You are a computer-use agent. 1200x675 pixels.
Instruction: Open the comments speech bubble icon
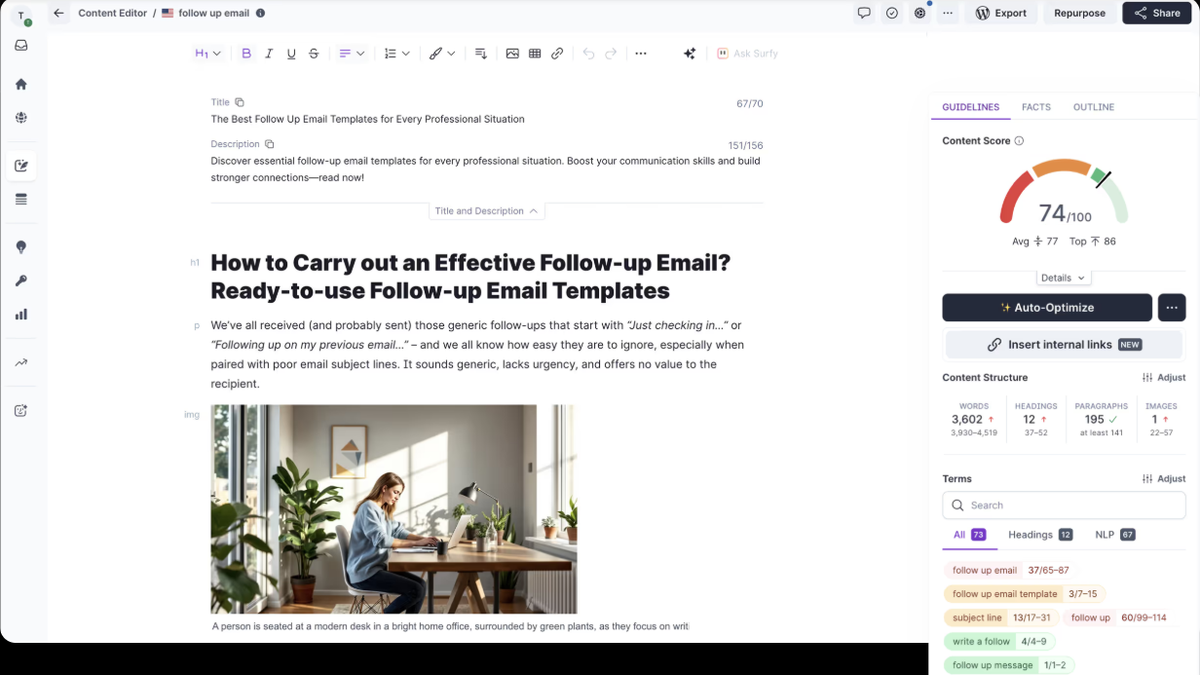coord(864,13)
